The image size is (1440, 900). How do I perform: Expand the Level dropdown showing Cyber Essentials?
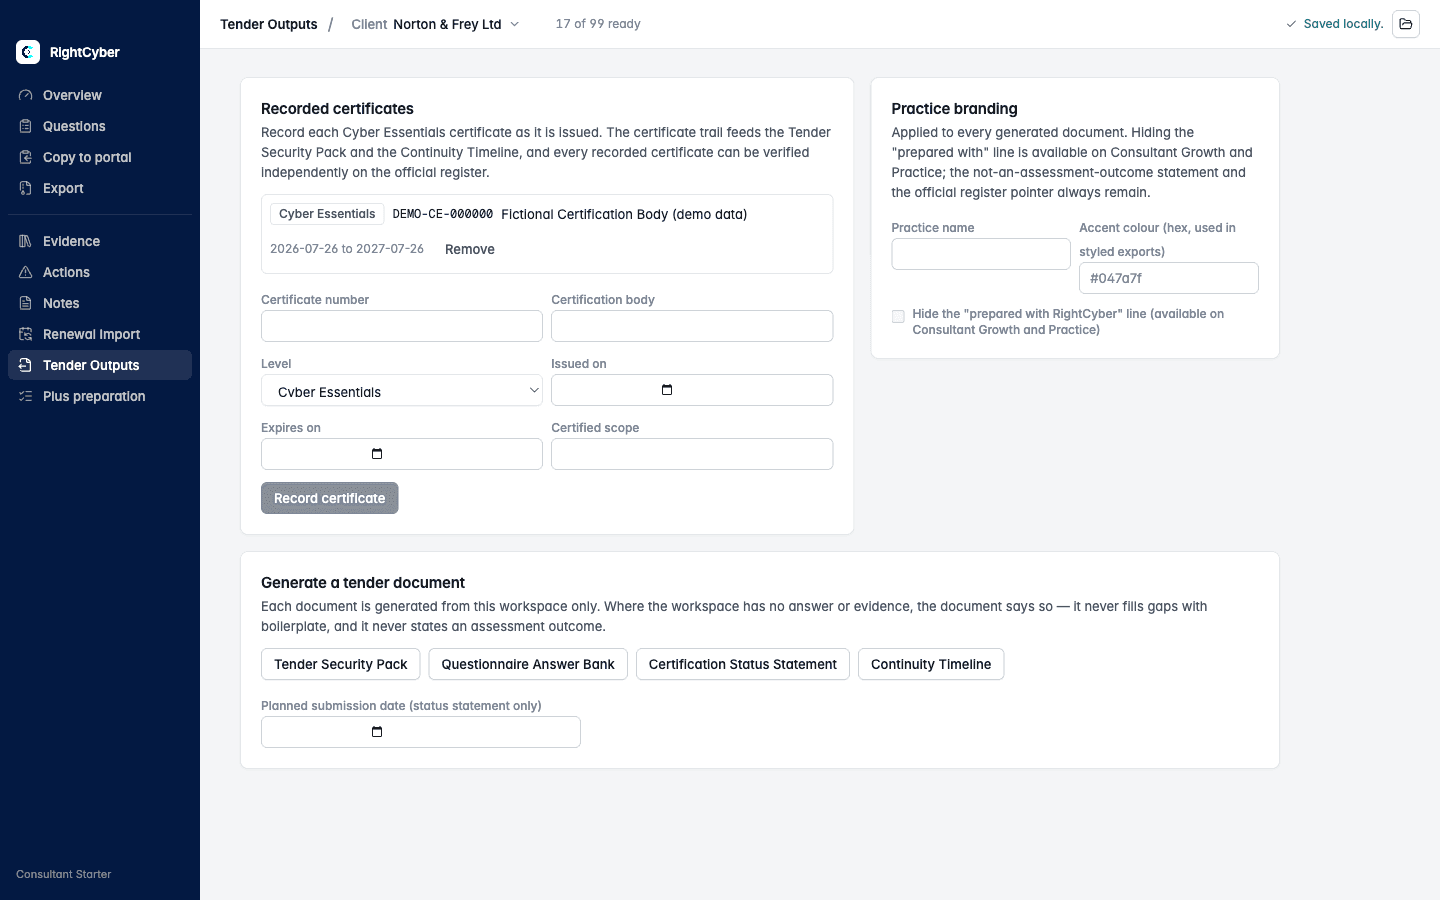coord(402,390)
